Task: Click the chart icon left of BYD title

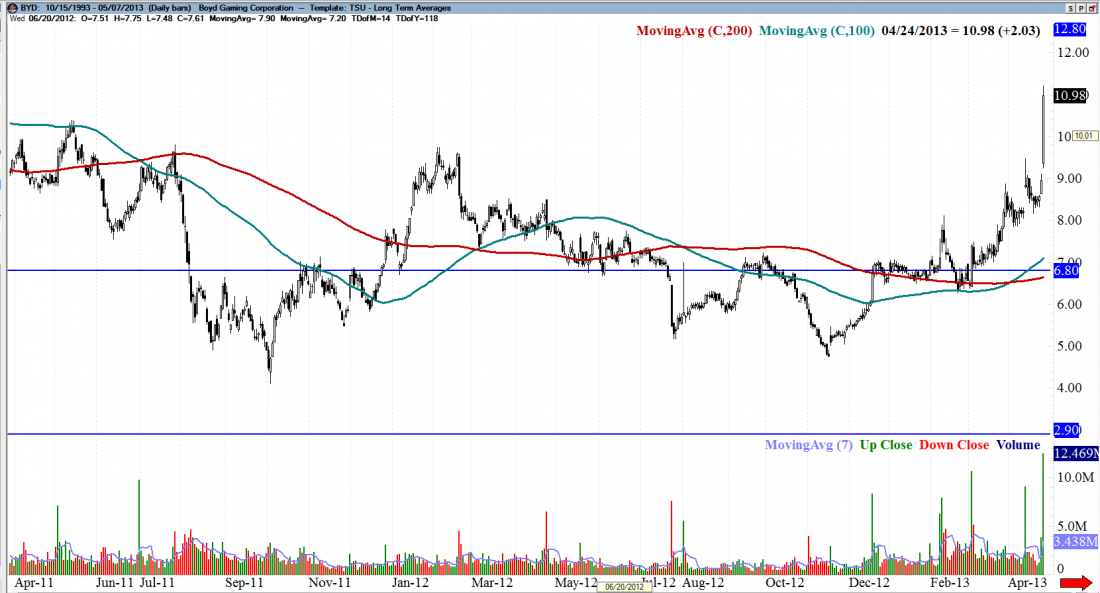Action: [x=9, y=8]
